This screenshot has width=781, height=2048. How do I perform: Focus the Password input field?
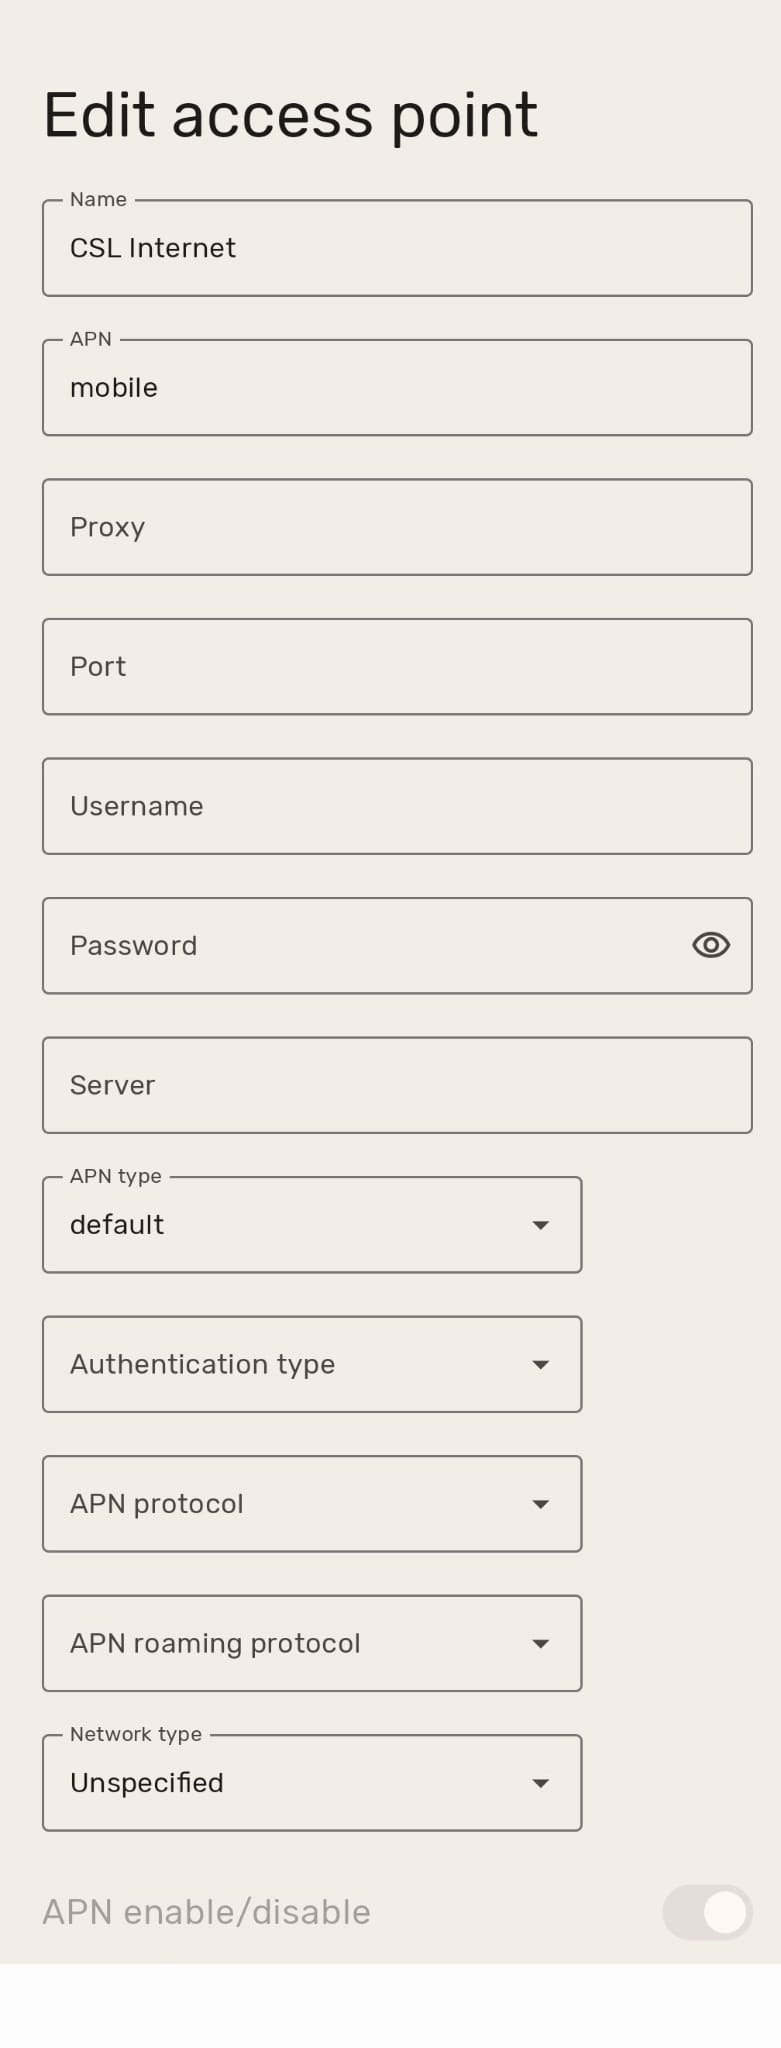point(360,945)
